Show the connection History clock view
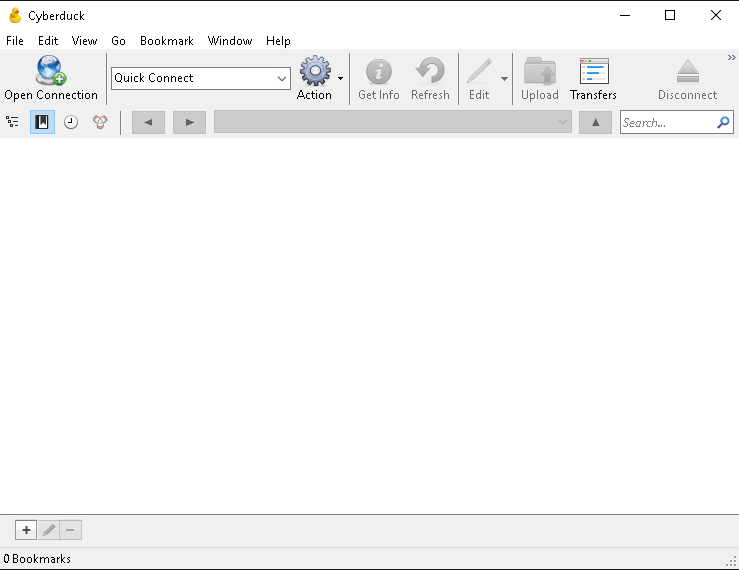 point(71,122)
